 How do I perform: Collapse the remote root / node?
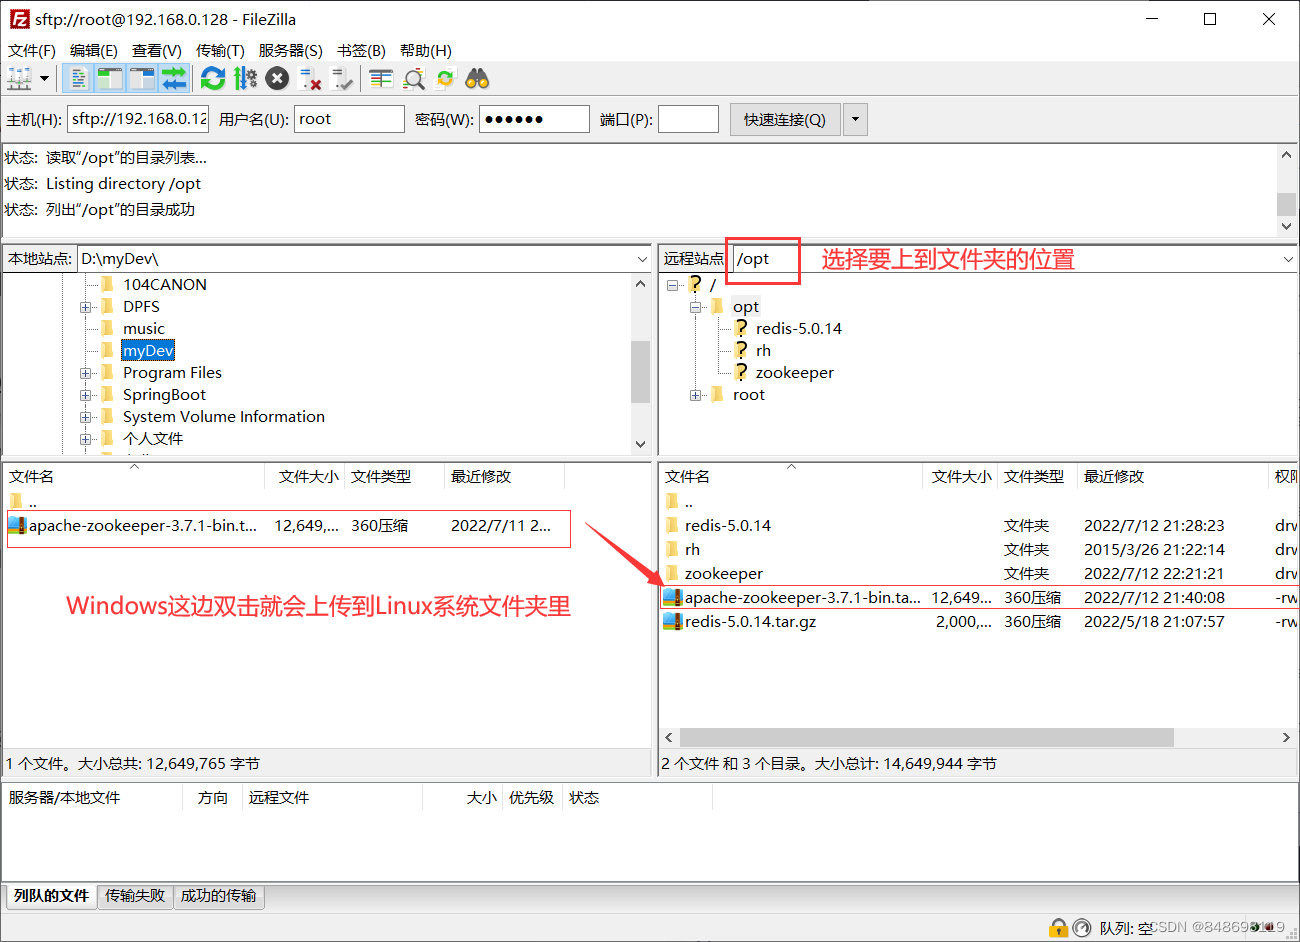[673, 285]
